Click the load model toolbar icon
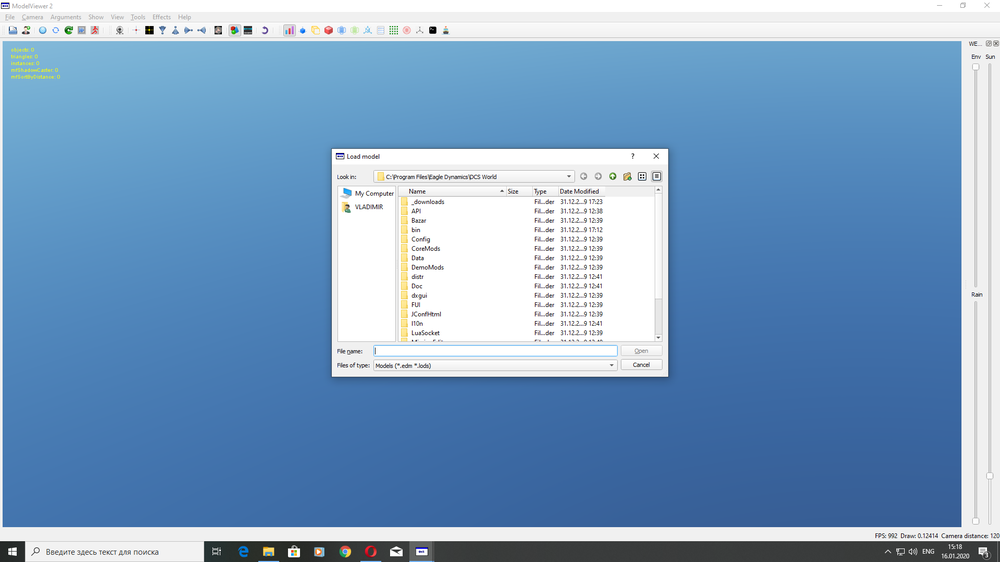Image resolution: width=1000 pixels, height=562 pixels. click(13, 30)
